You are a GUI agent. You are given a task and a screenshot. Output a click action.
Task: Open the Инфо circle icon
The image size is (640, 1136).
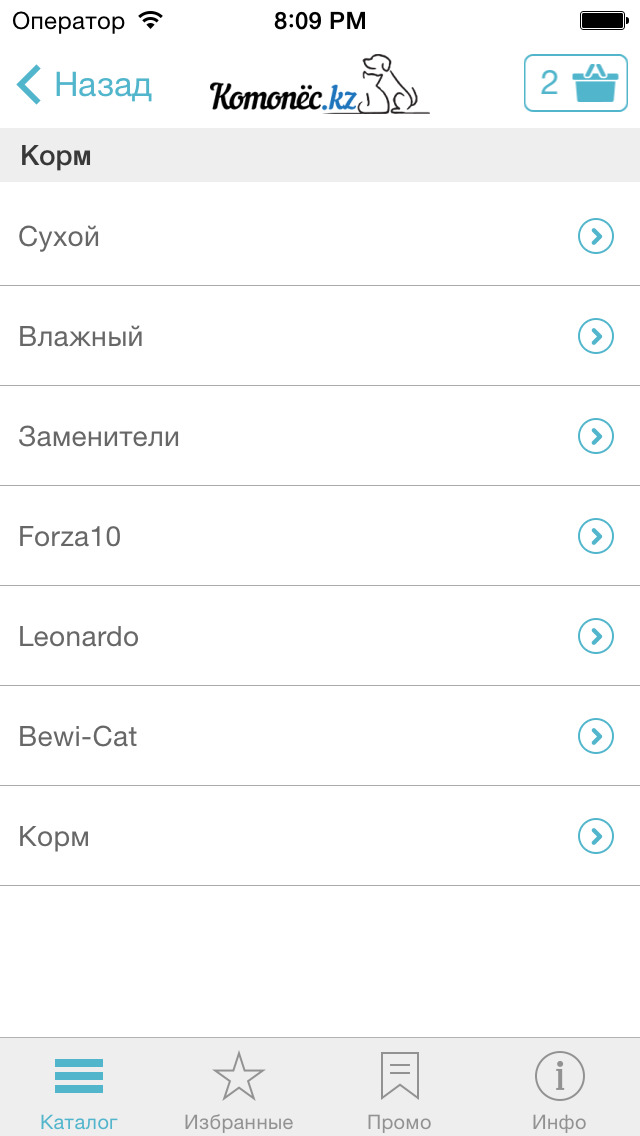click(x=559, y=1076)
